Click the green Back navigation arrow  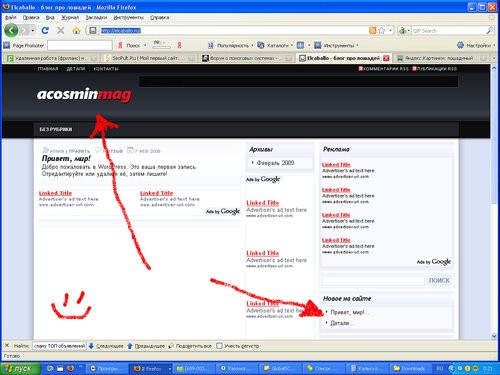(x=11, y=31)
